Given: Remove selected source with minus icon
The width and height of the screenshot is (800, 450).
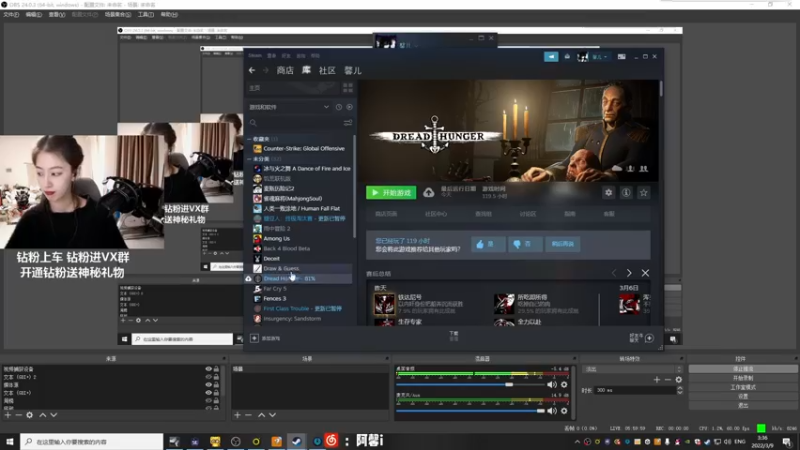Looking at the screenshot, I should (x=18, y=415).
